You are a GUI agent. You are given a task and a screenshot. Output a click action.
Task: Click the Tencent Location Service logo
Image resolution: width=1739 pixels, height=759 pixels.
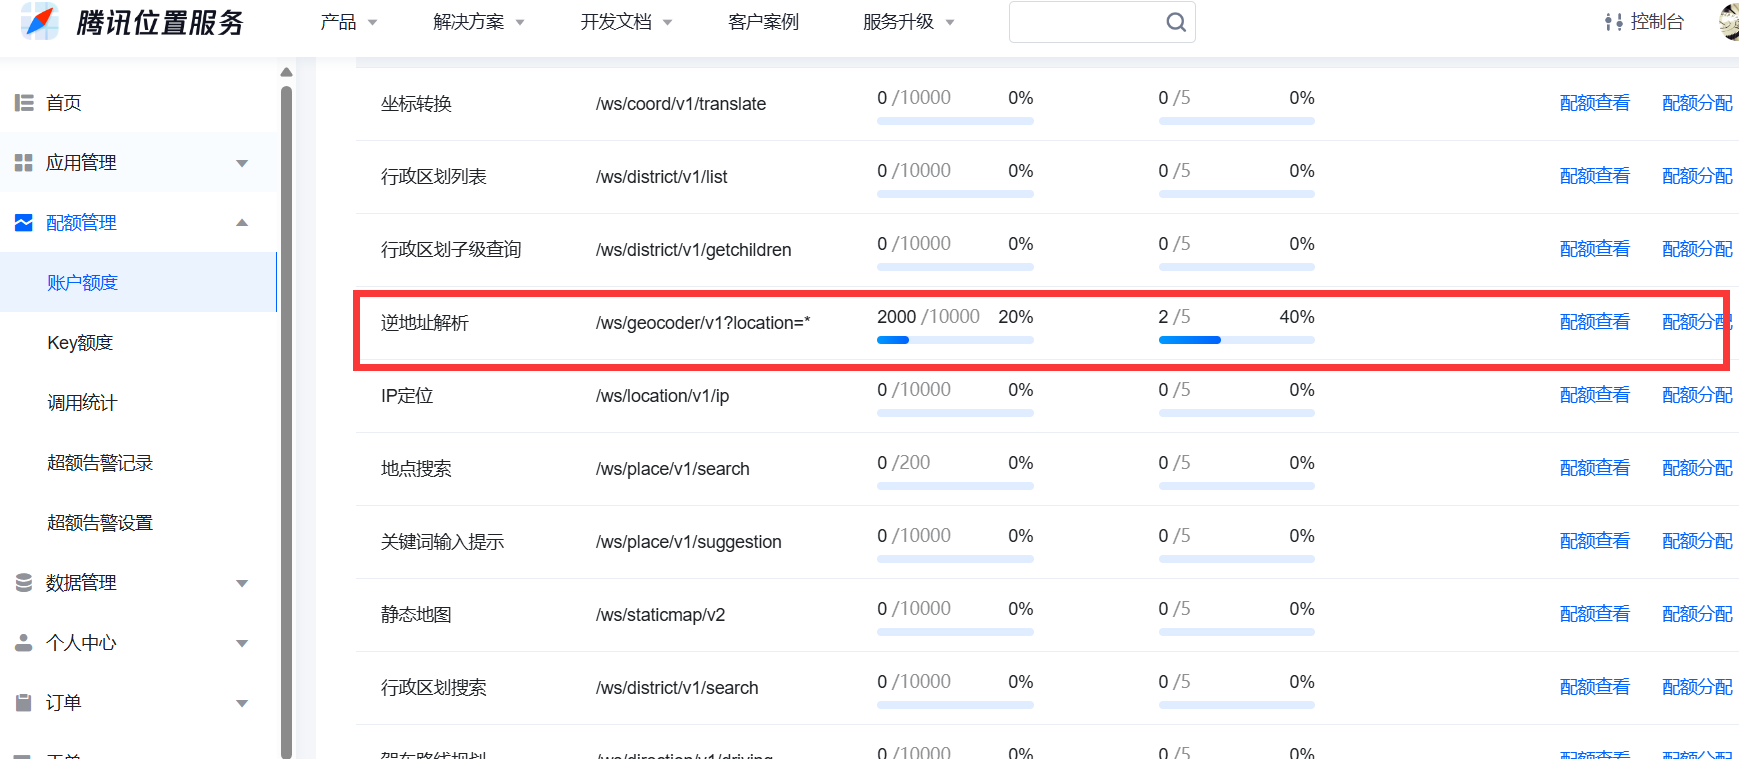tap(133, 21)
